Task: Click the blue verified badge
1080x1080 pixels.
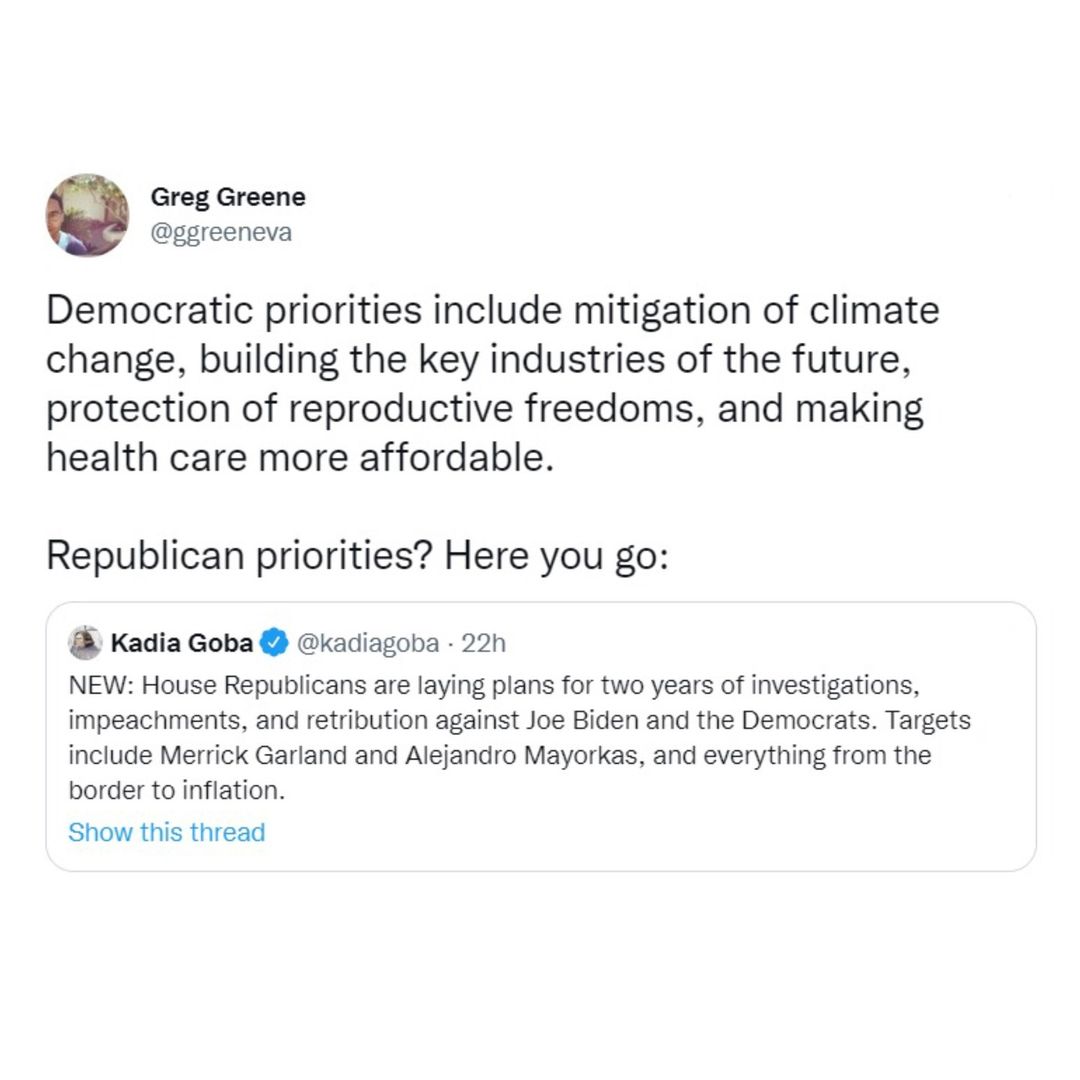Action: pos(274,642)
